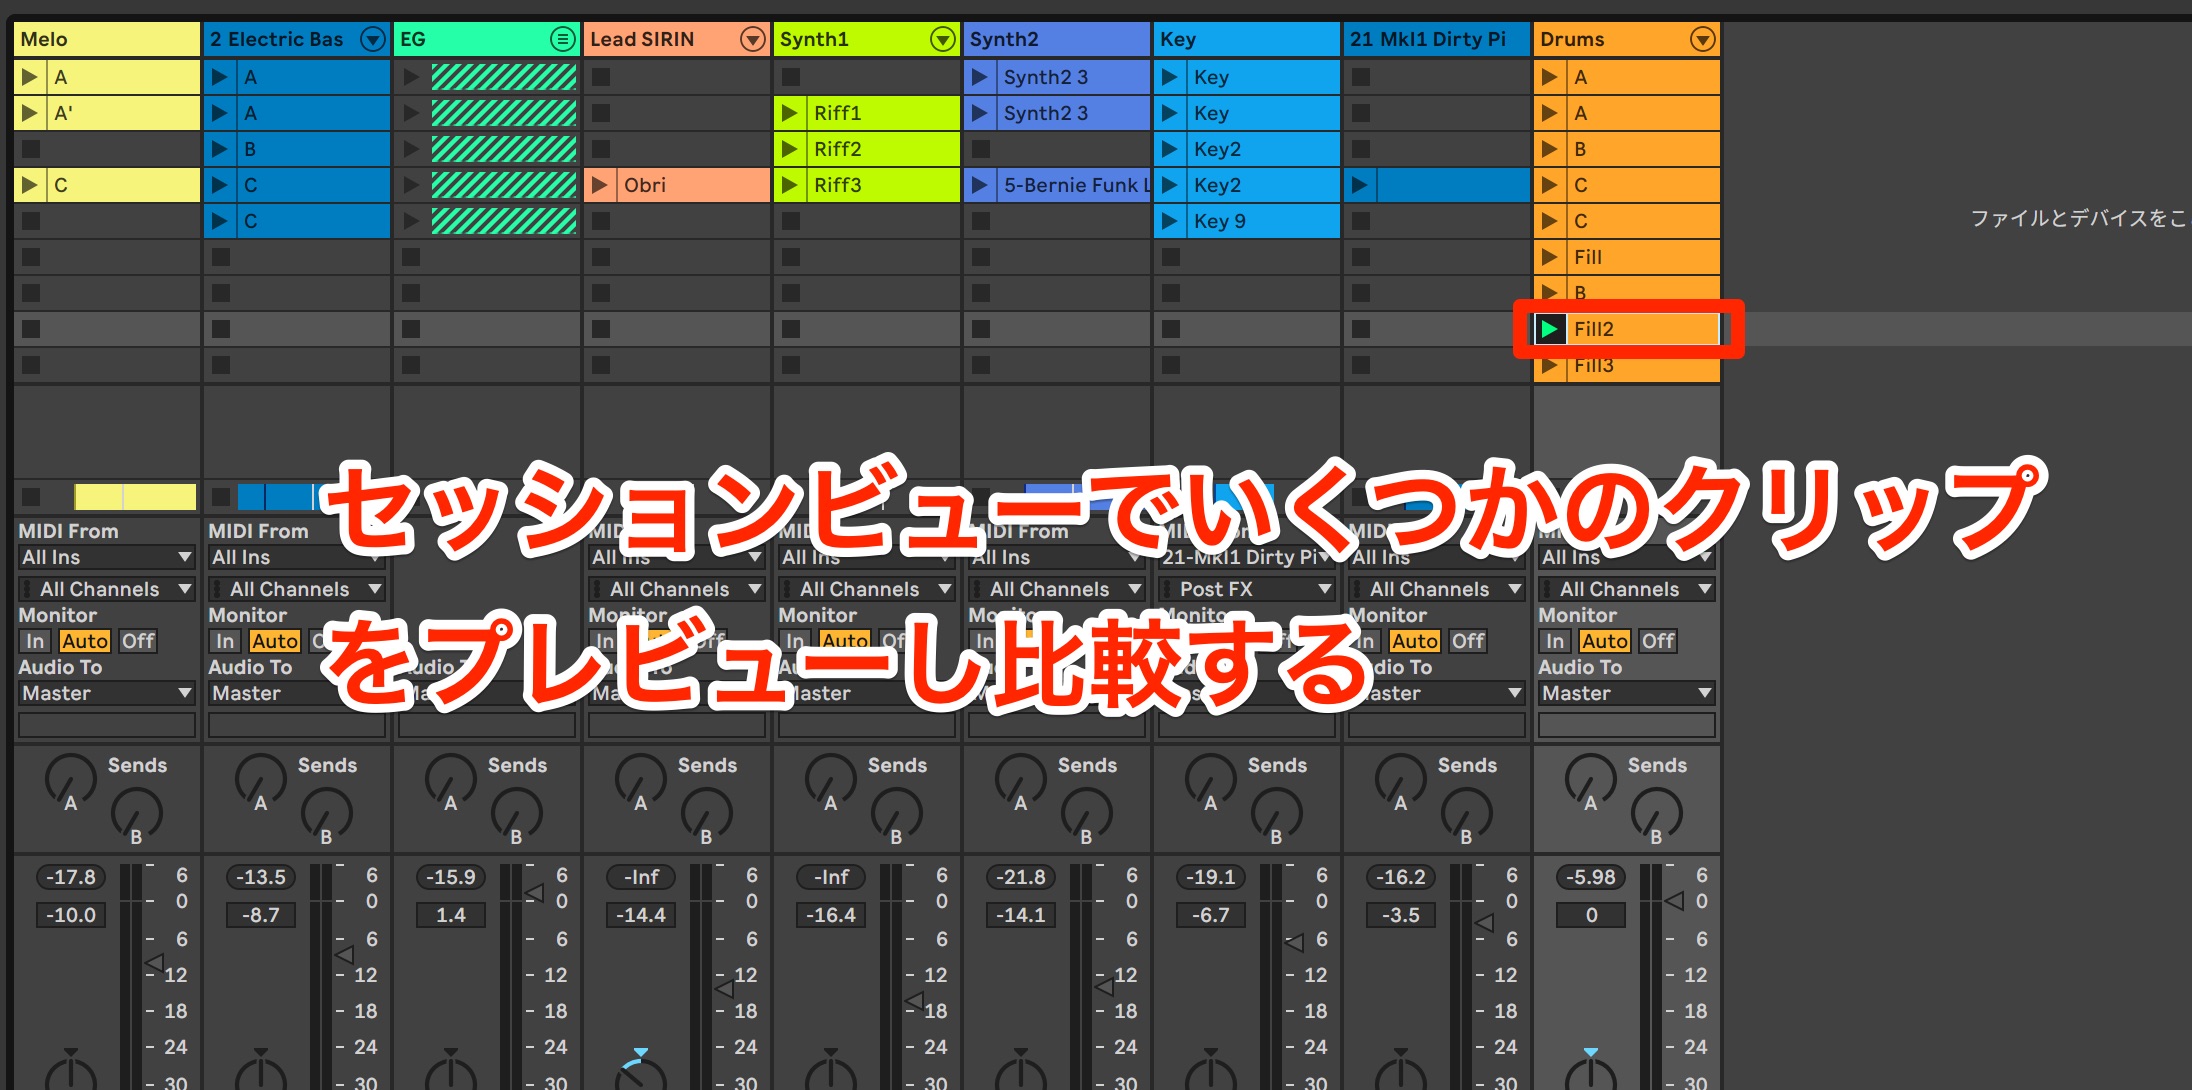
Task: Launch clip B in the Electric Bas track
Action: pos(220,149)
